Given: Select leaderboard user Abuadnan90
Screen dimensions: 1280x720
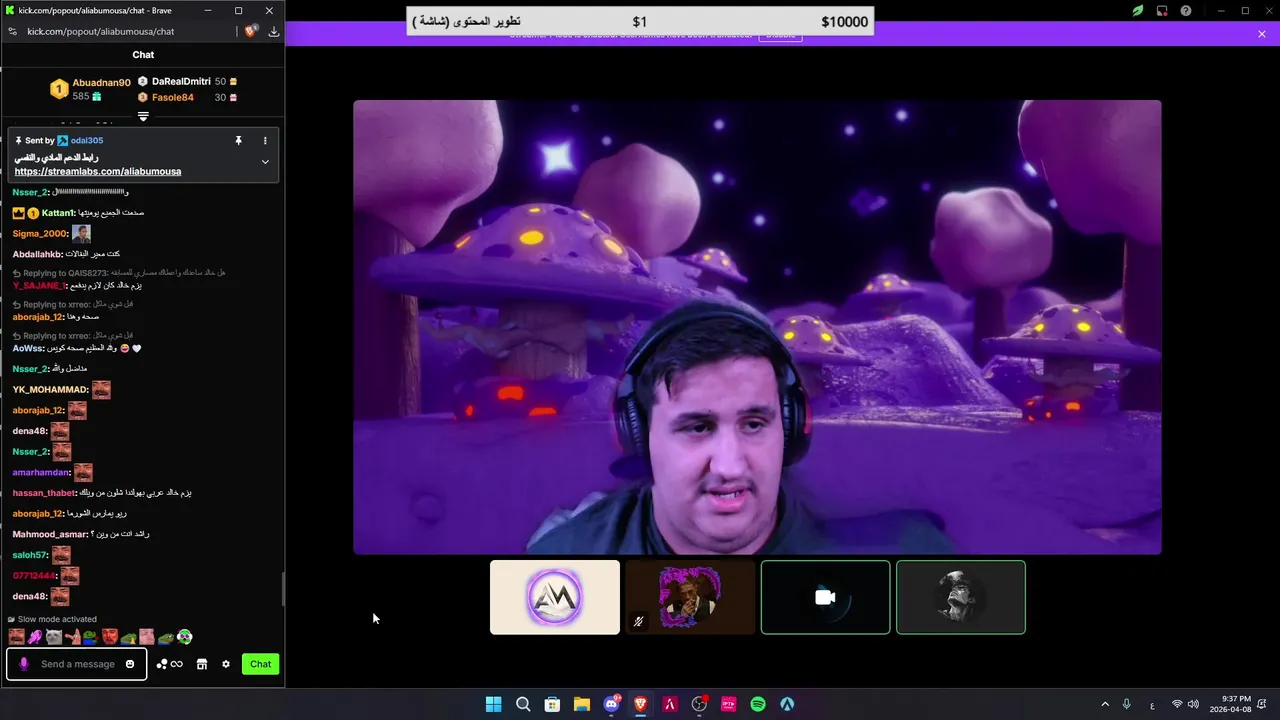Looking at the screenshot, I should tap(101, 83).
